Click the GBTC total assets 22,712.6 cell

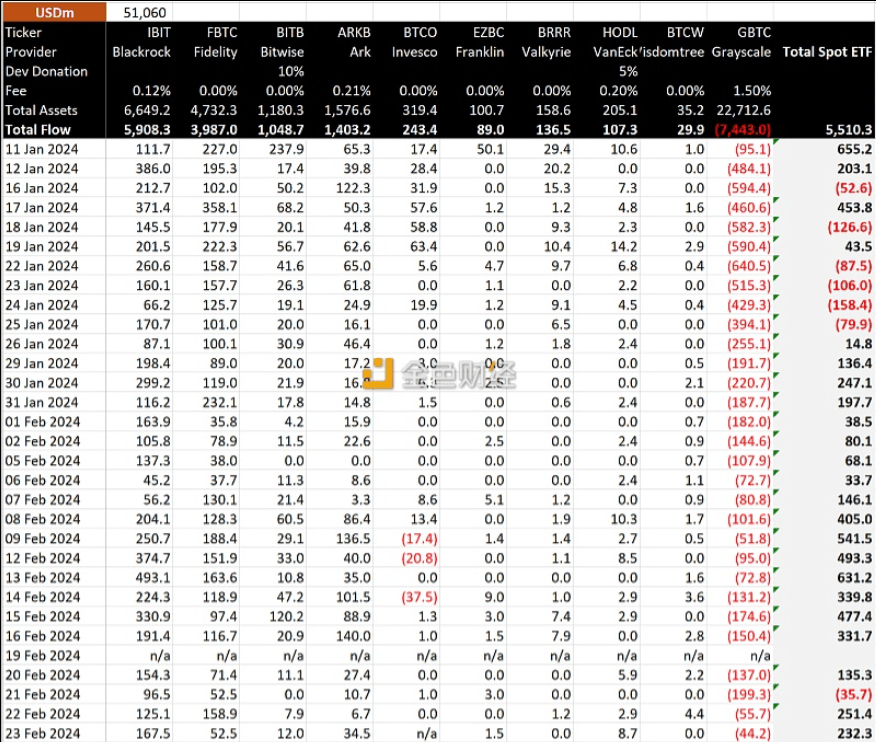tap(741, 110)
